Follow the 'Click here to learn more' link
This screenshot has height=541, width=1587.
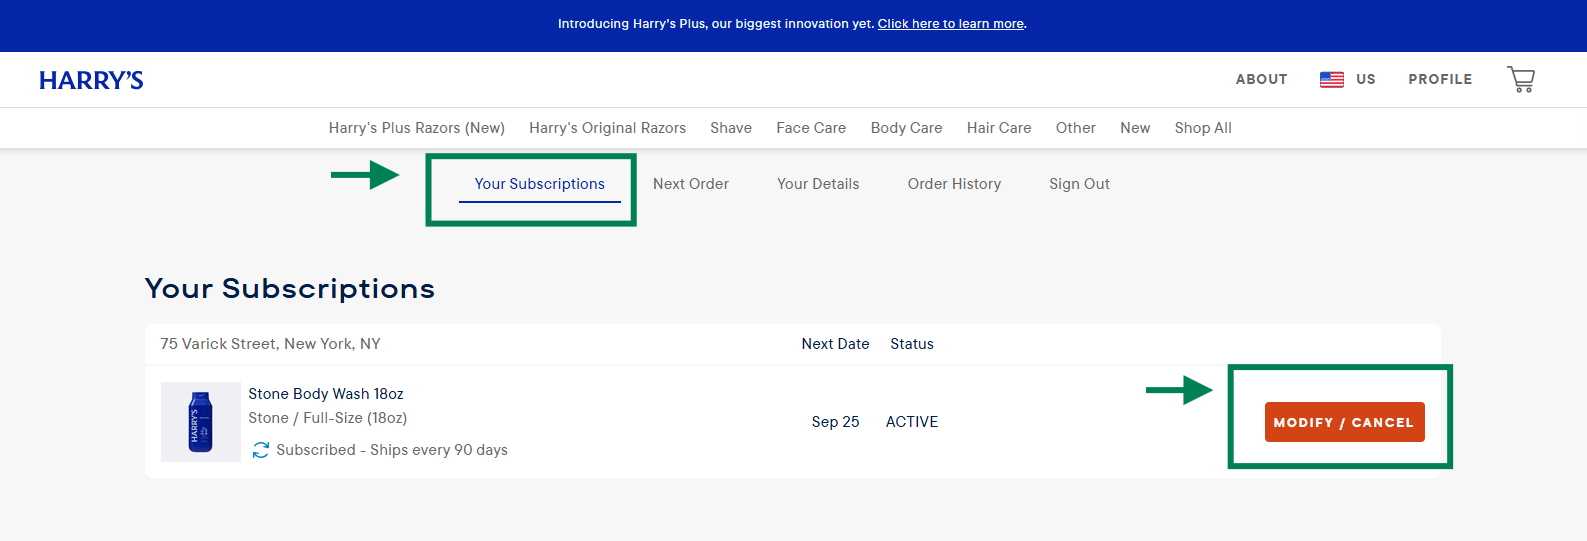(950, 24)
